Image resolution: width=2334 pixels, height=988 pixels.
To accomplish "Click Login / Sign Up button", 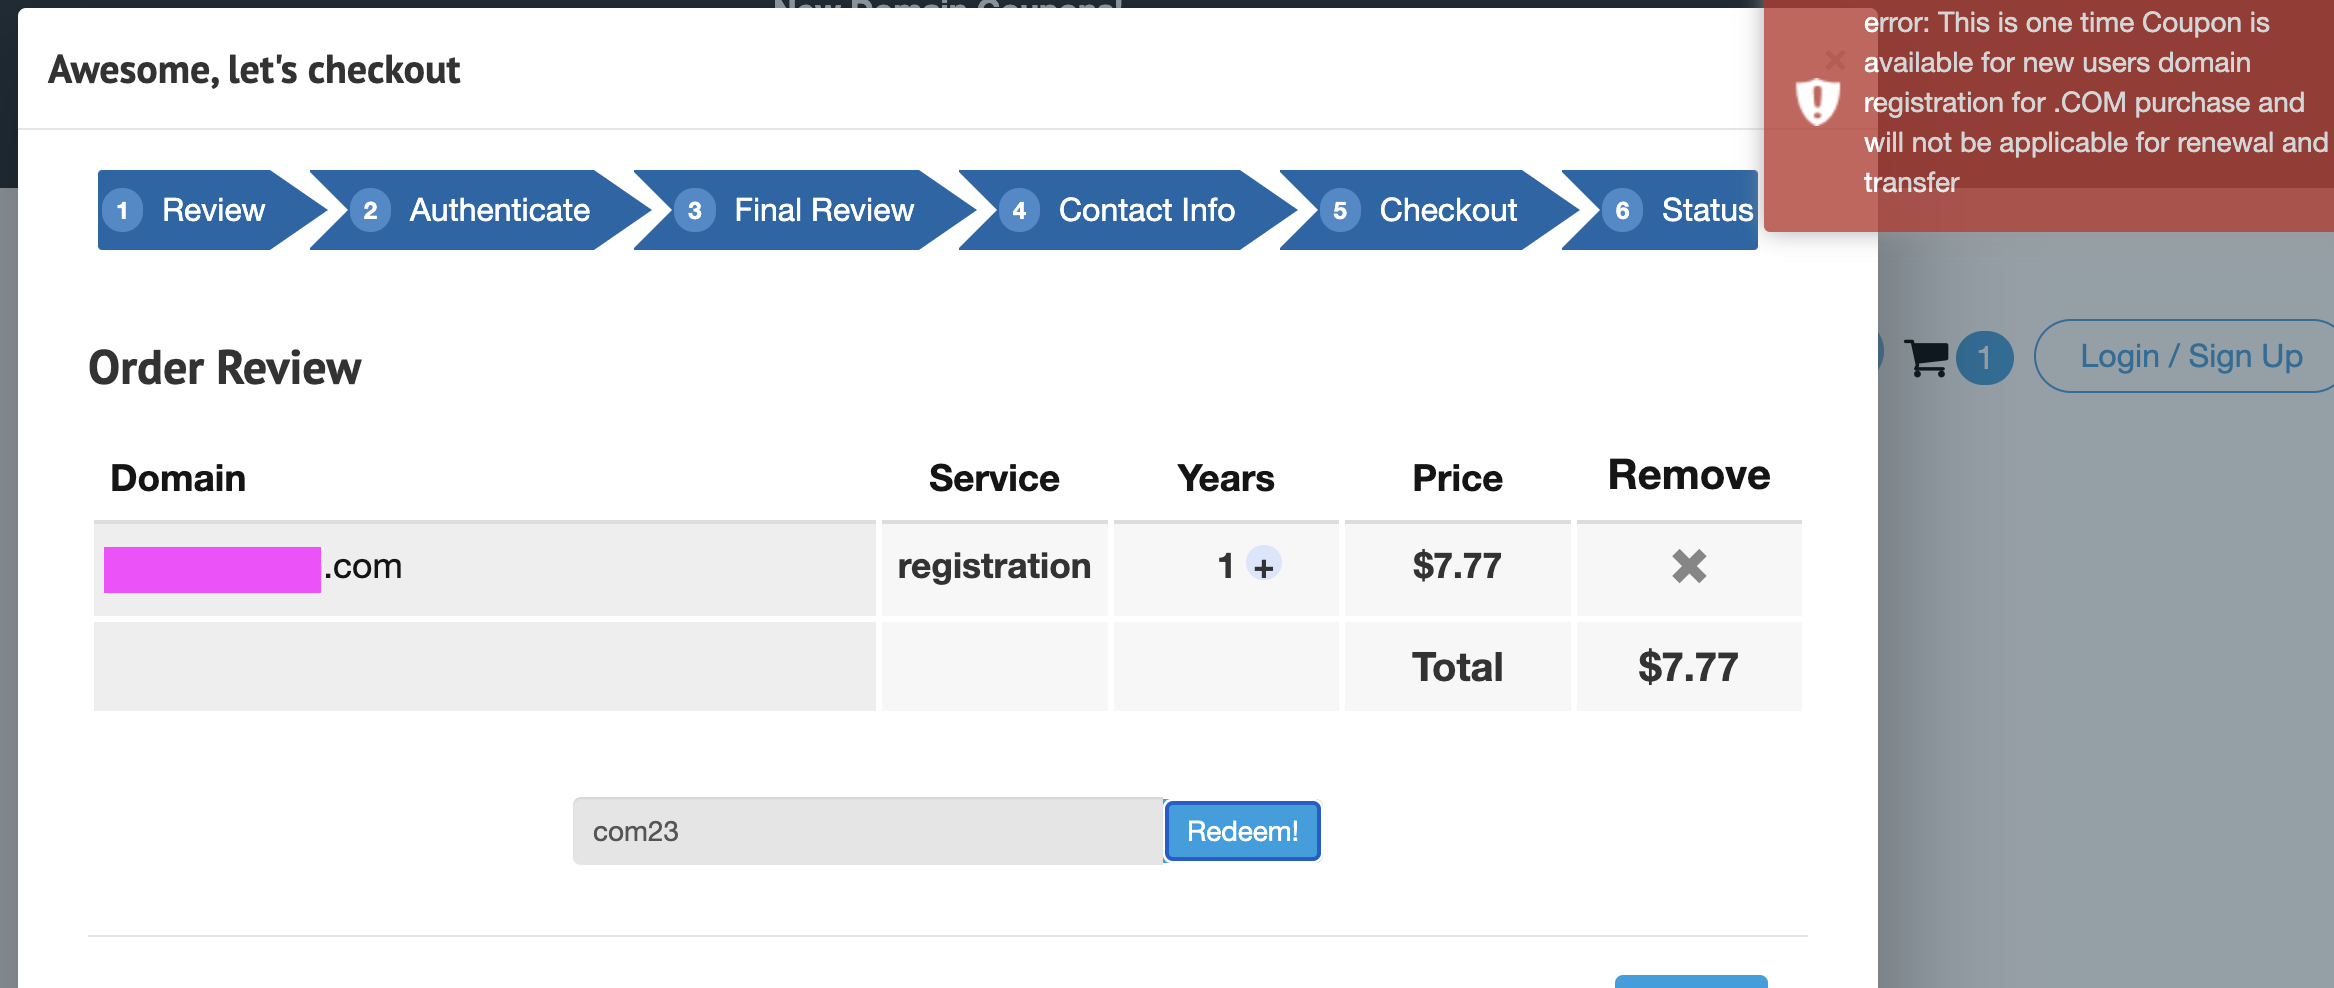I will click(2190, 357).
